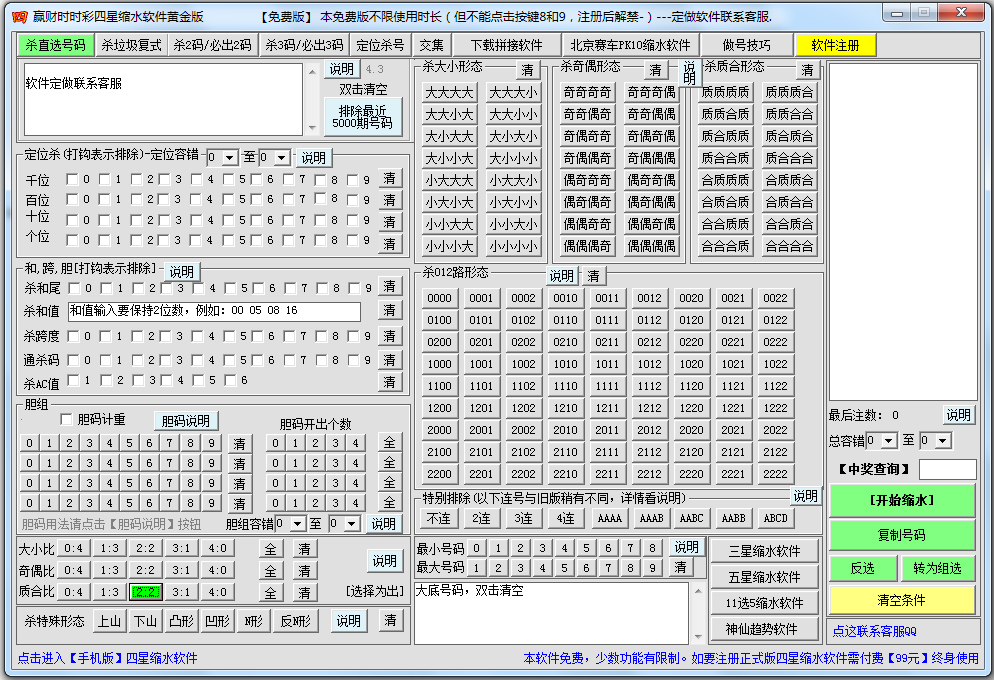The width and height of the screenshot is (994, 680).
Task: Open the 点击进入手机版 link
Action: coord(108,658)
